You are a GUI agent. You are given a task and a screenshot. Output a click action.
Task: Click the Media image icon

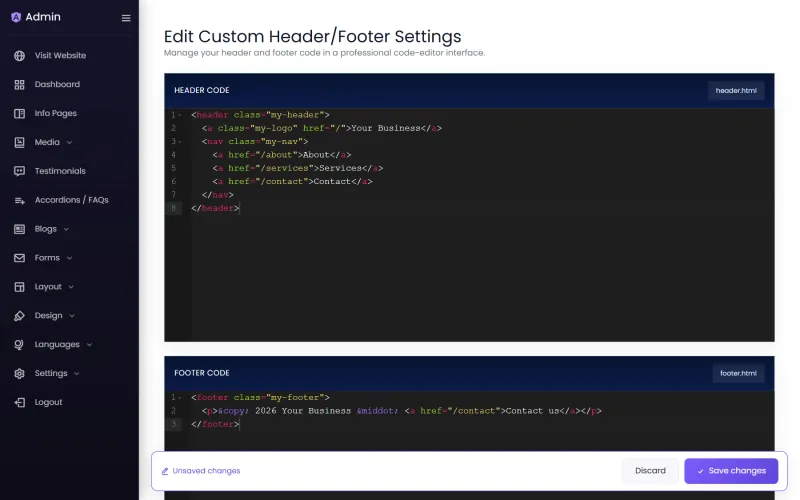click(x=19, y=142)
